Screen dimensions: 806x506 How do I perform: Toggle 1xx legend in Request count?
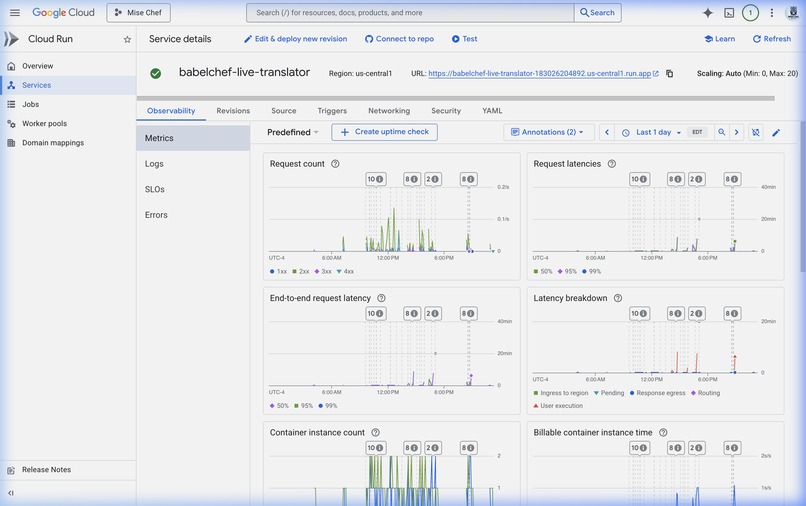(x=279, y=271)
